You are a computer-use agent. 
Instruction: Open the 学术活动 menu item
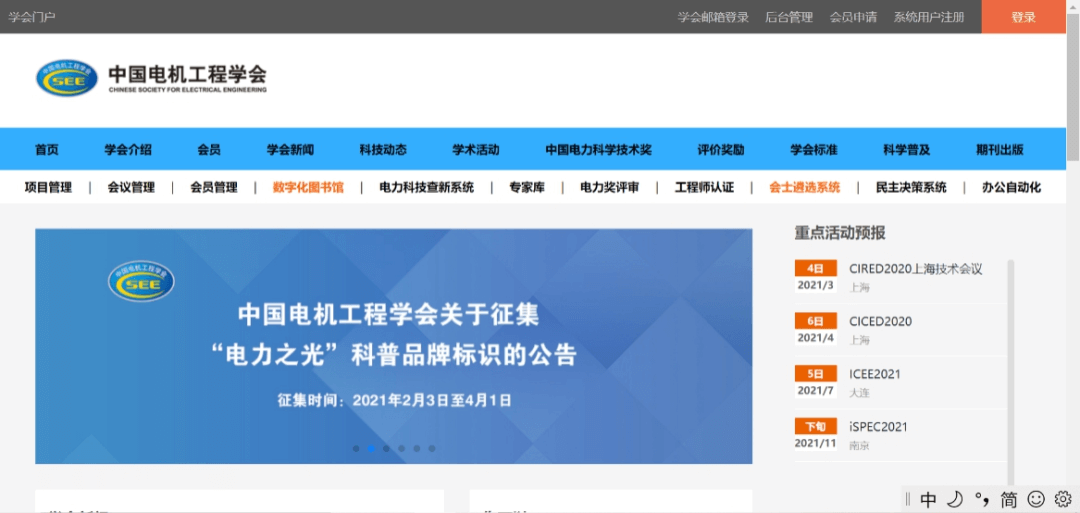pyautogui.click(x=476, y=149)
